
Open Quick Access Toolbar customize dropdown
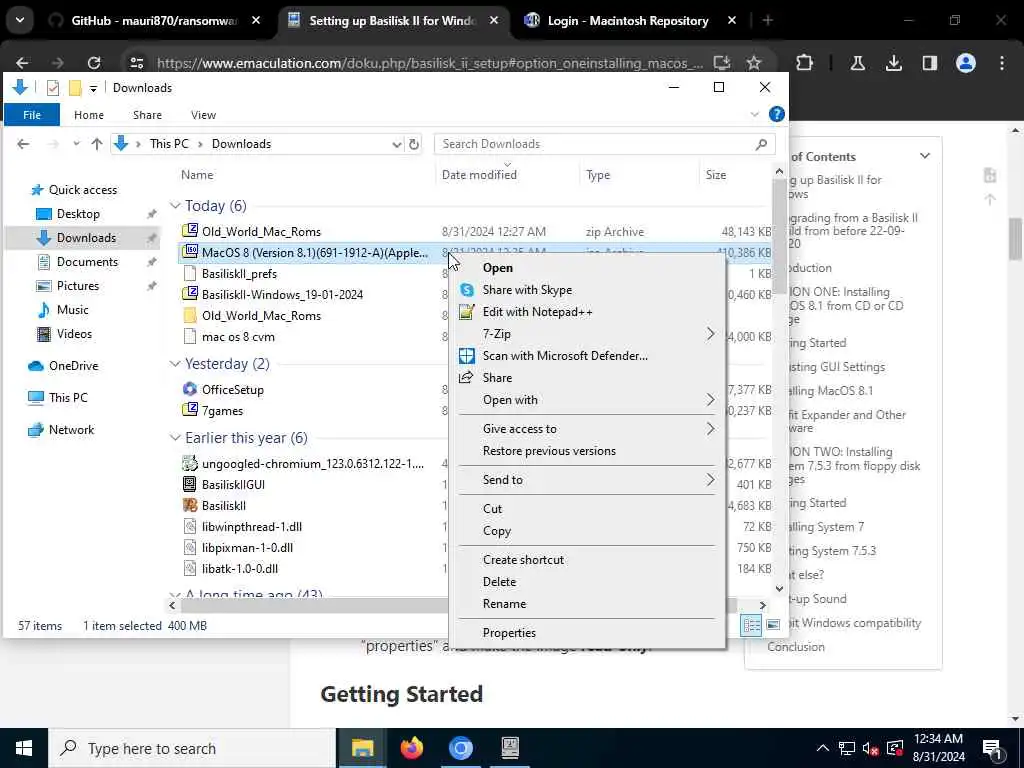[93, 88]
